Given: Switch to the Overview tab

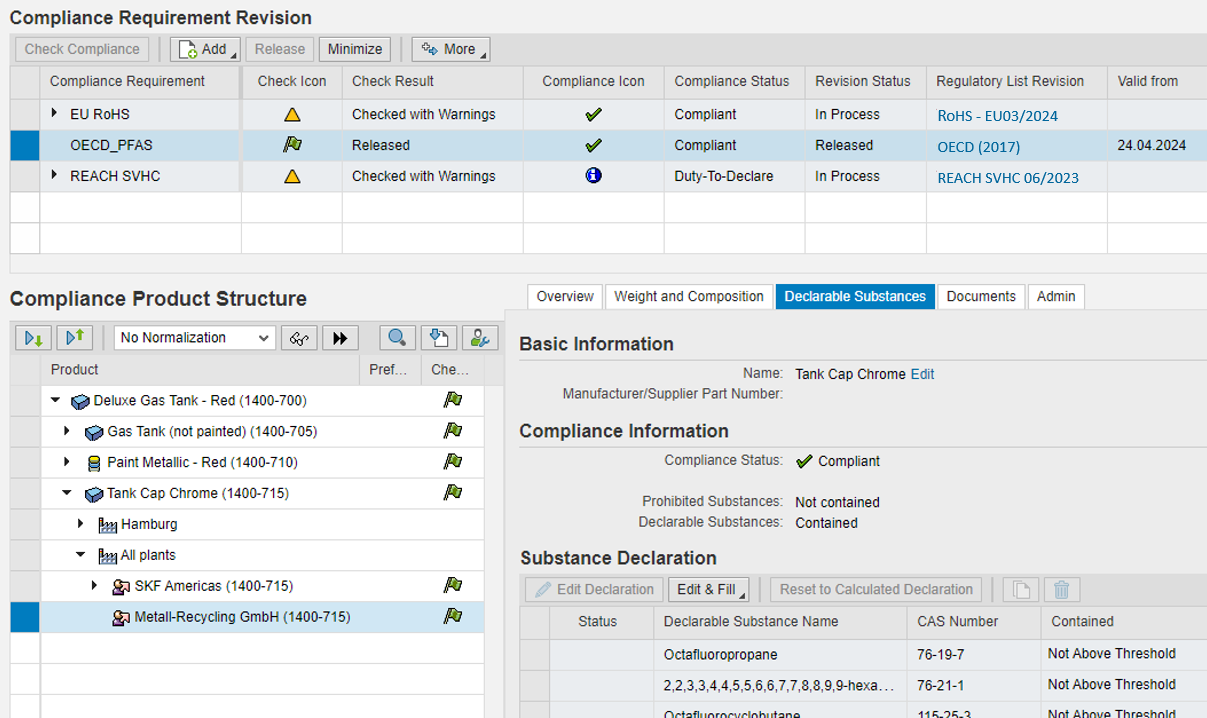Looking at the screenshot, I should 565,296.
